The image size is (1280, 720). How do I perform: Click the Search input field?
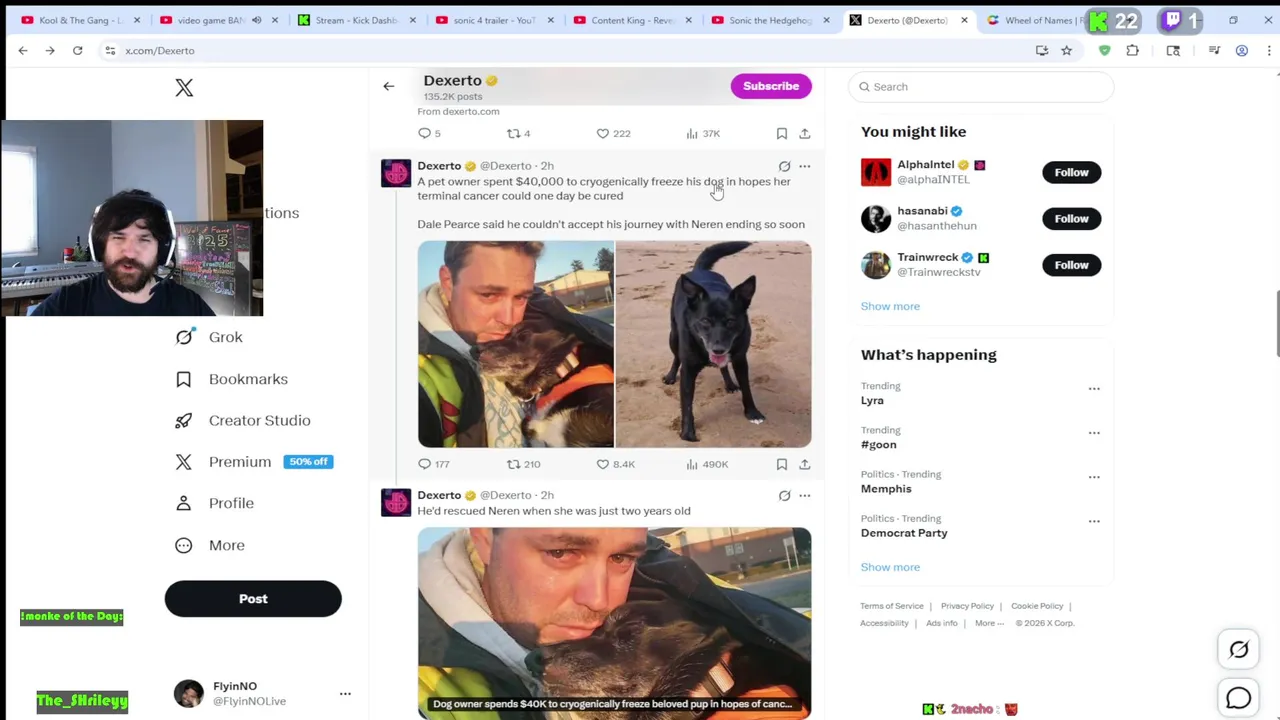[981, 87]
